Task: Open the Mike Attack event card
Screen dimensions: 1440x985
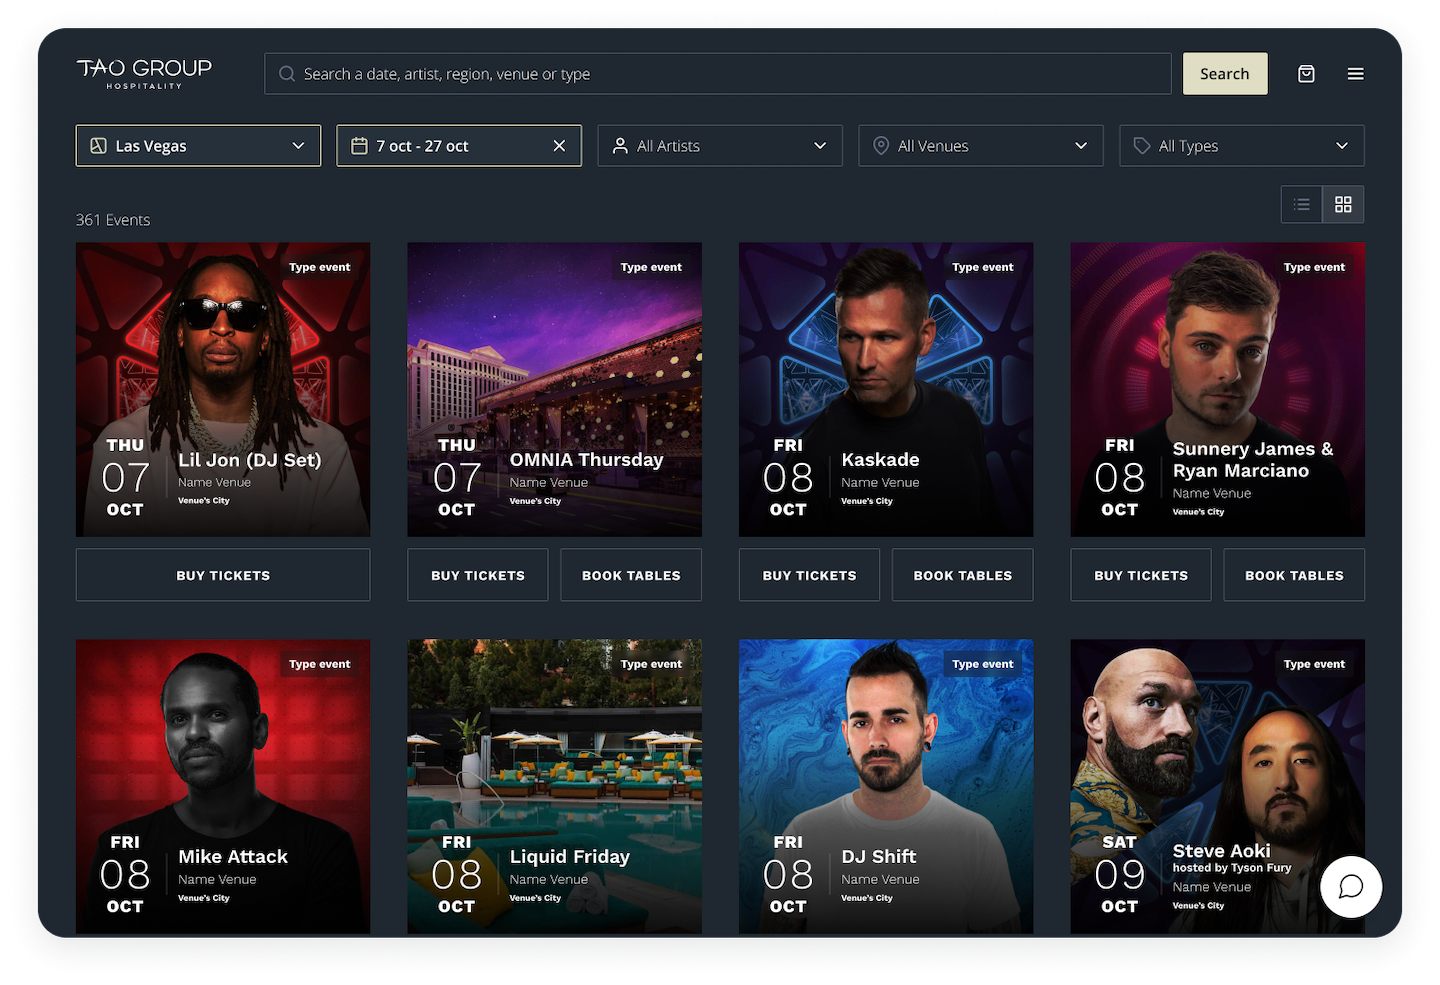Action: pos(223,787)
